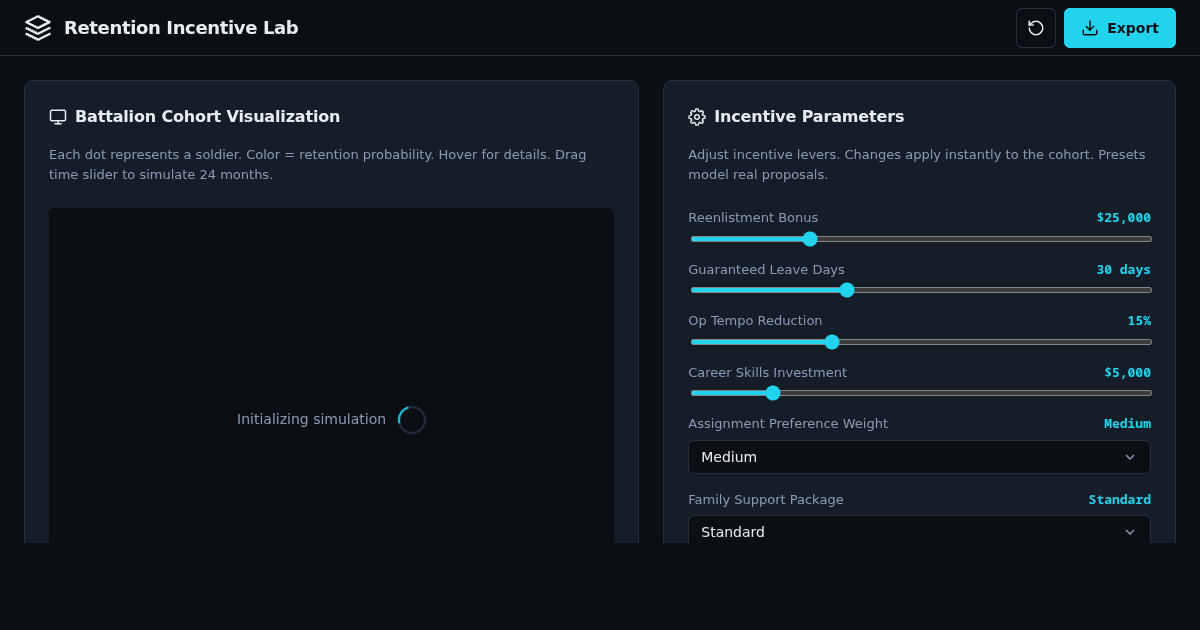Click the Assignment Preference Weight label
The image size is (1200, 630).
[x=788, y=424]
